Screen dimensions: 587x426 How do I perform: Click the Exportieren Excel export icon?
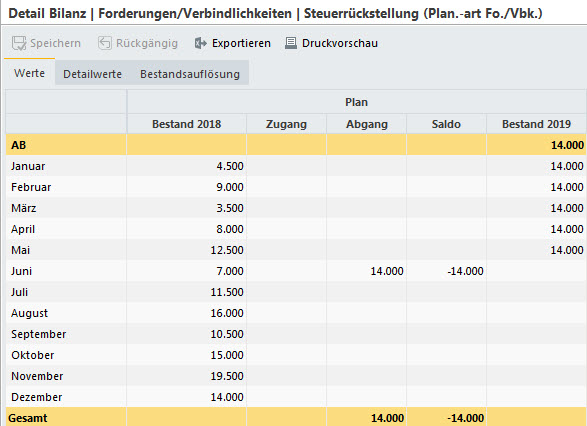point(201,43)
